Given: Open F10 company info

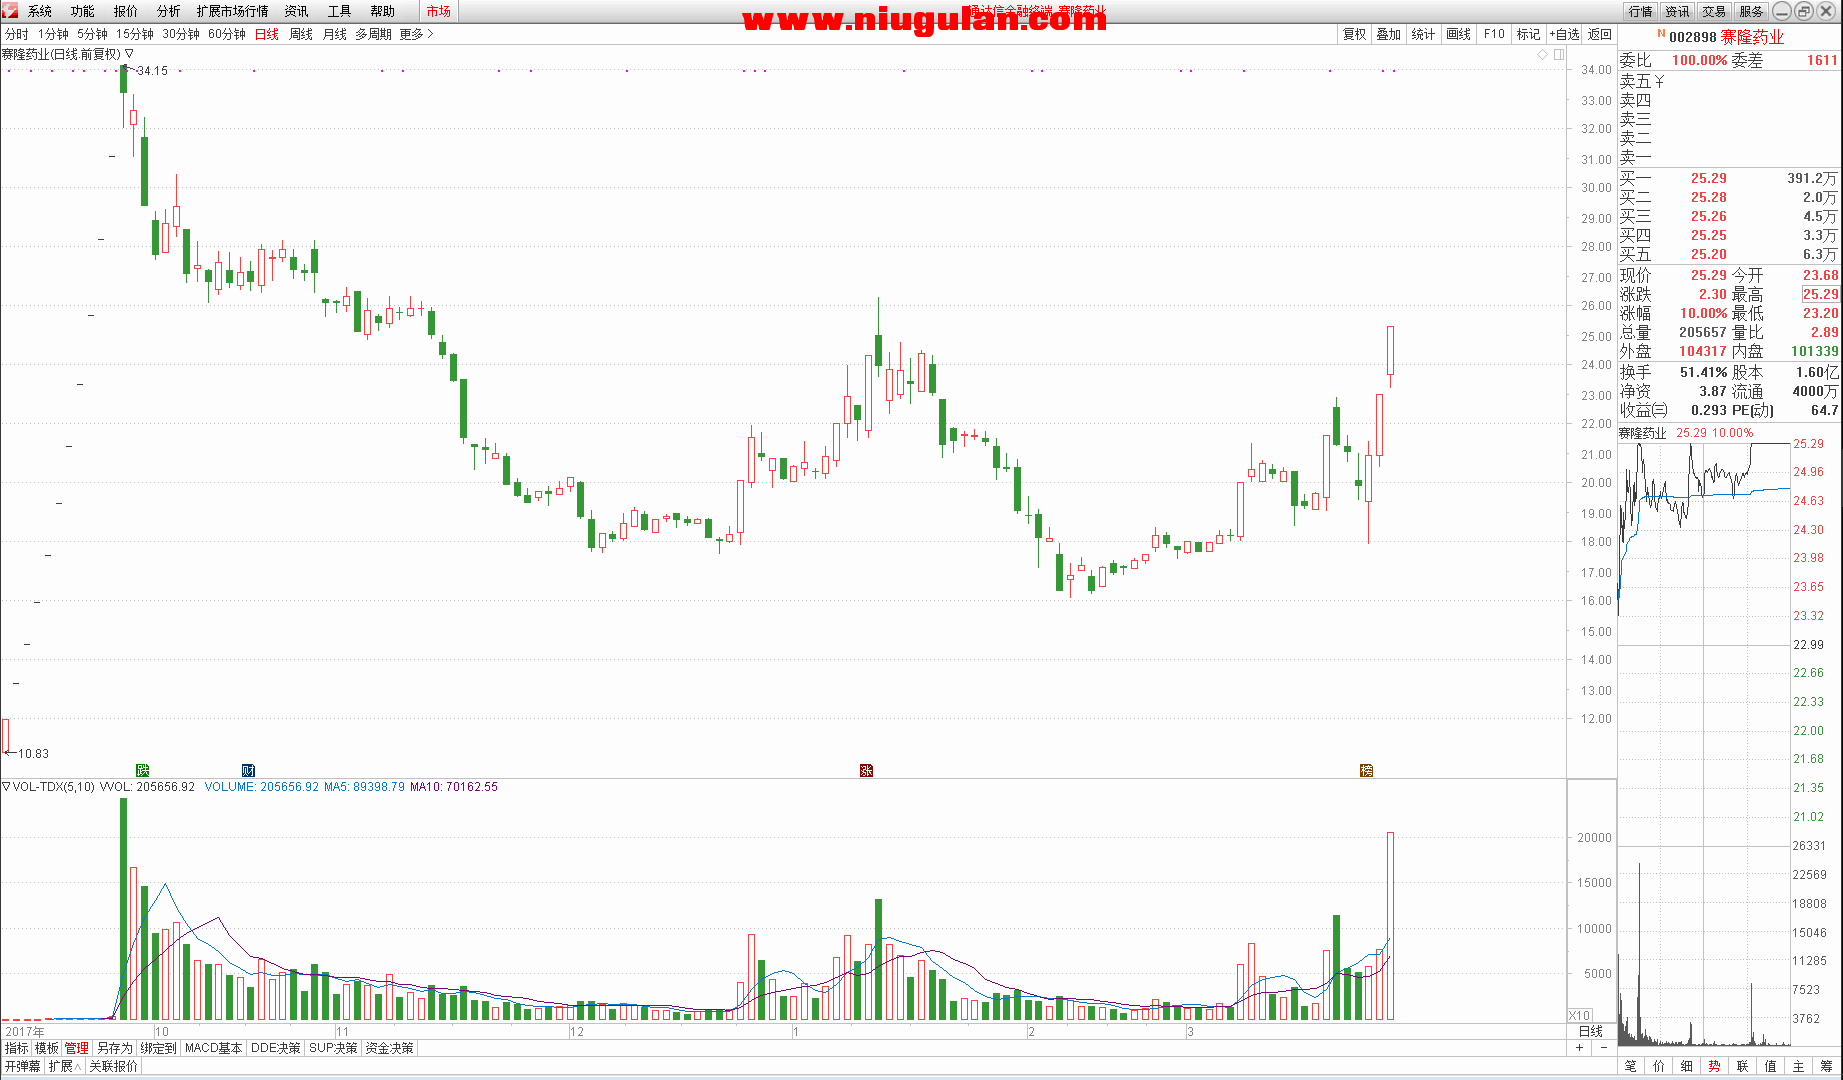Looking at the screenshot, I should pyautogui.click(x=1494, y=34).
